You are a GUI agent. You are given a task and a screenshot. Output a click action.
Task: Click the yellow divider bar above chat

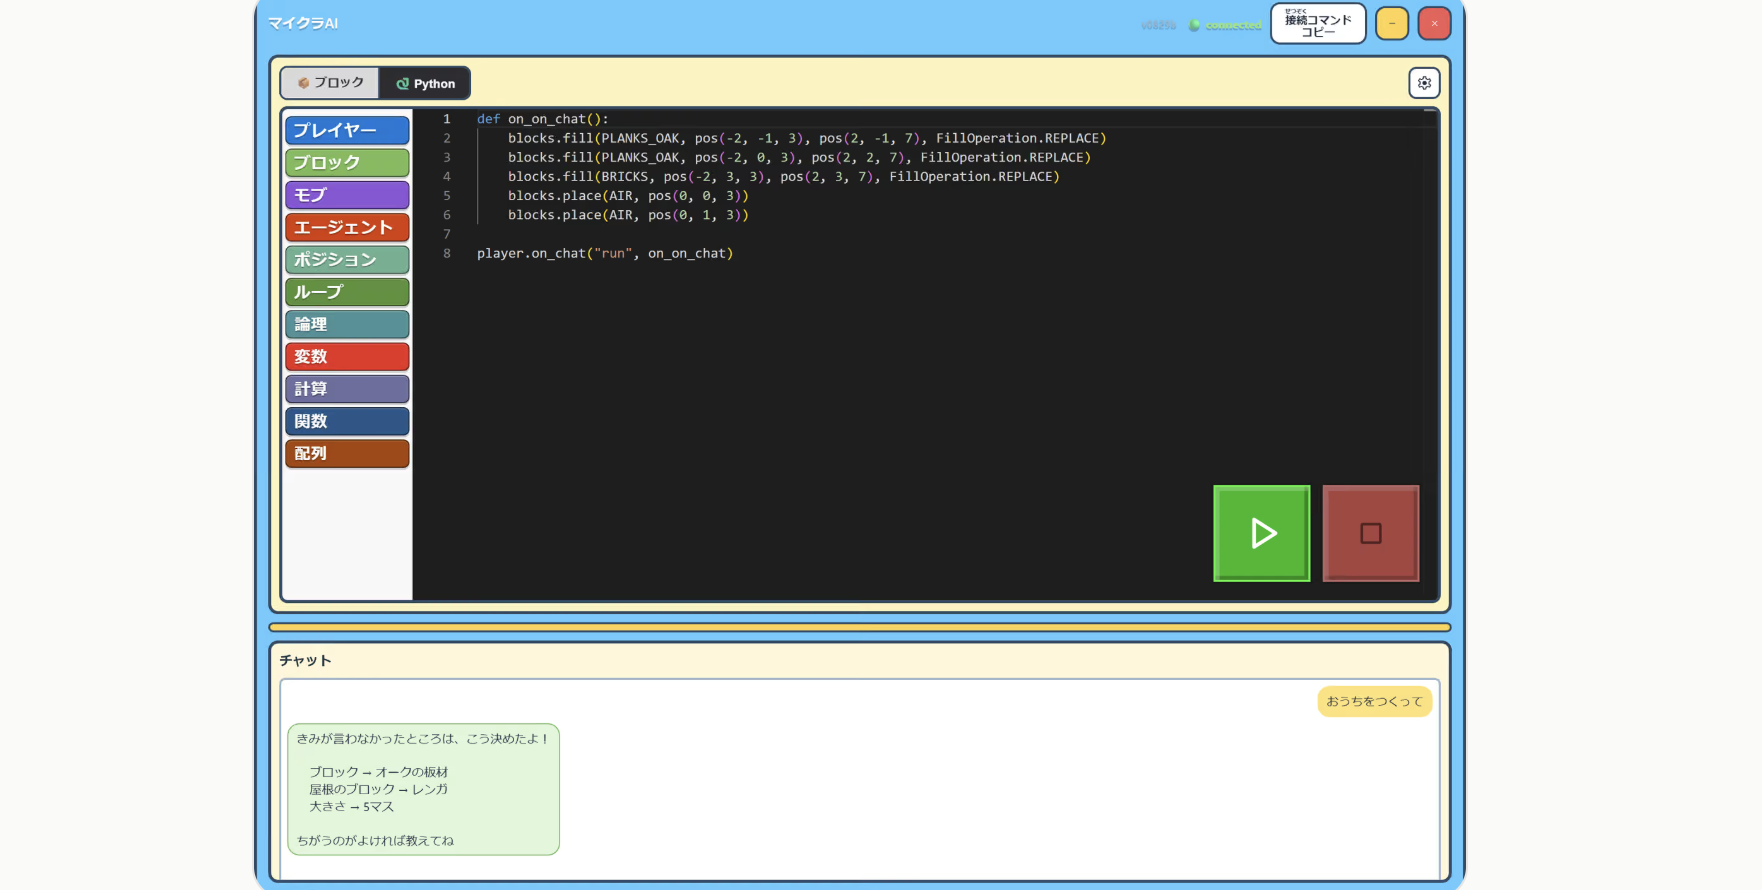coord(860,627)
